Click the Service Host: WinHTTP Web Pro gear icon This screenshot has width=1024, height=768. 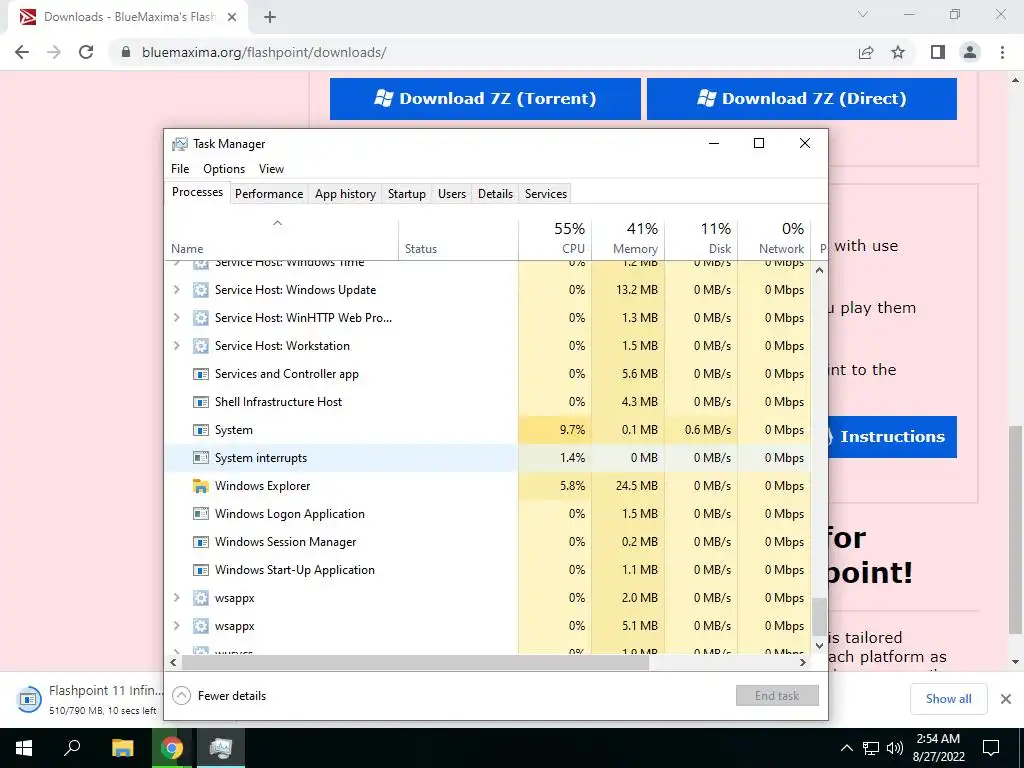200,318
